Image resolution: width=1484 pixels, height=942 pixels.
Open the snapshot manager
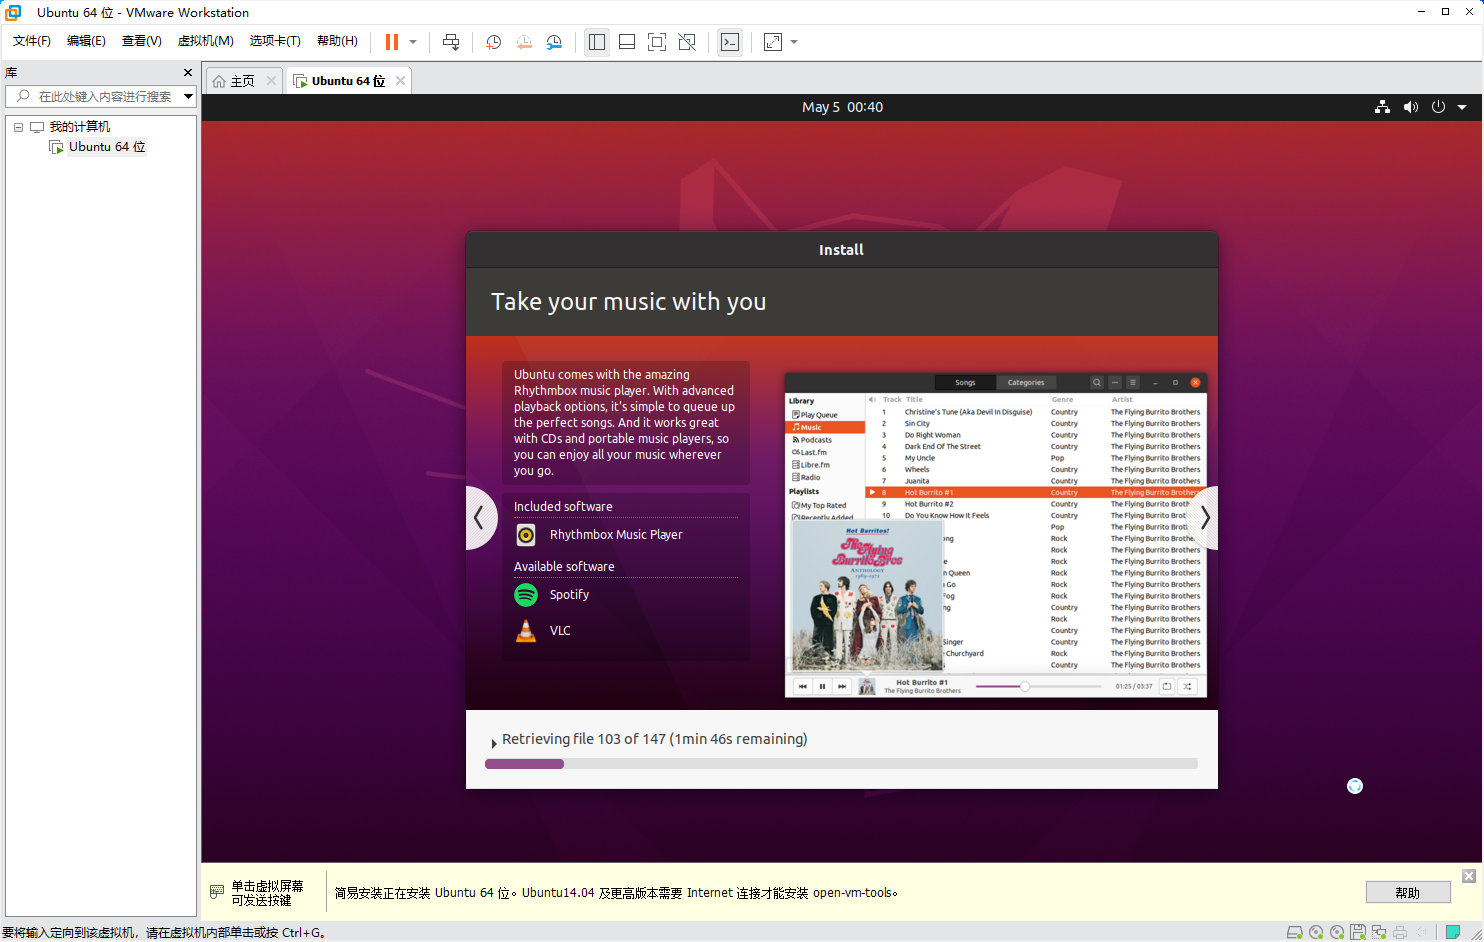click(x=554, y=42)
